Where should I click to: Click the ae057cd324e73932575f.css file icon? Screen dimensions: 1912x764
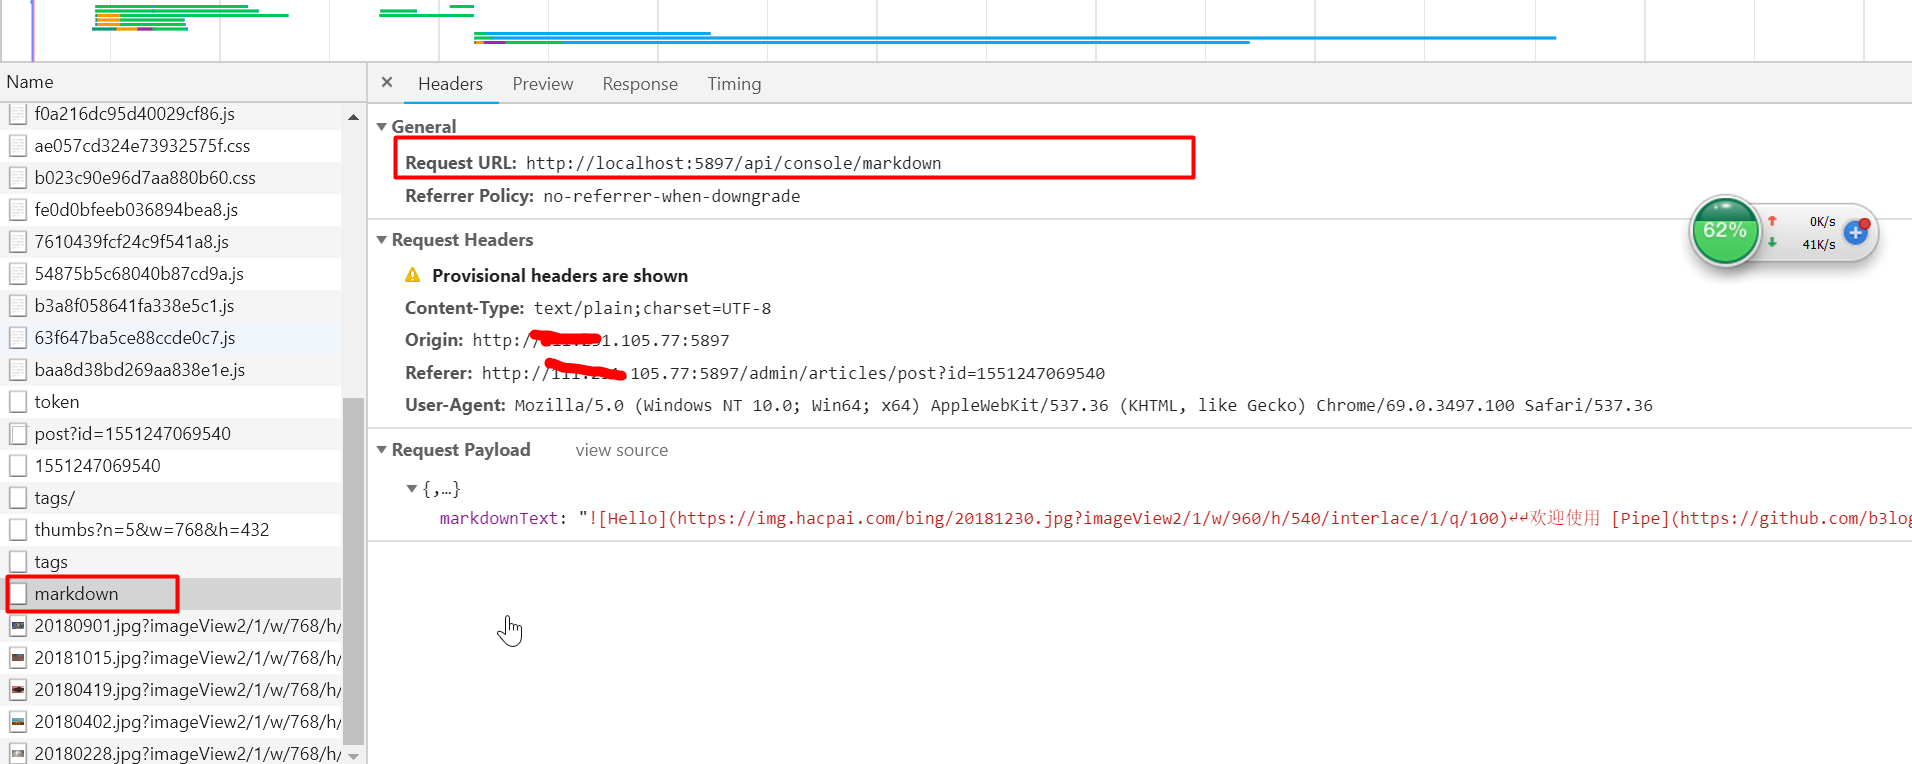(x=18, y=146)
